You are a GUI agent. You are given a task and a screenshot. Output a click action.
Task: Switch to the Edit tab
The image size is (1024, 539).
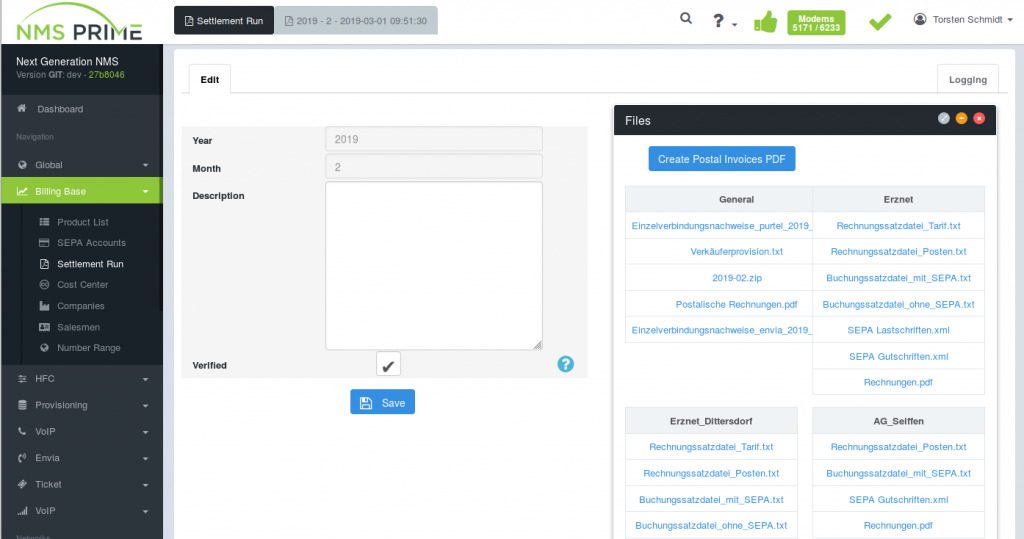[210, 80]
